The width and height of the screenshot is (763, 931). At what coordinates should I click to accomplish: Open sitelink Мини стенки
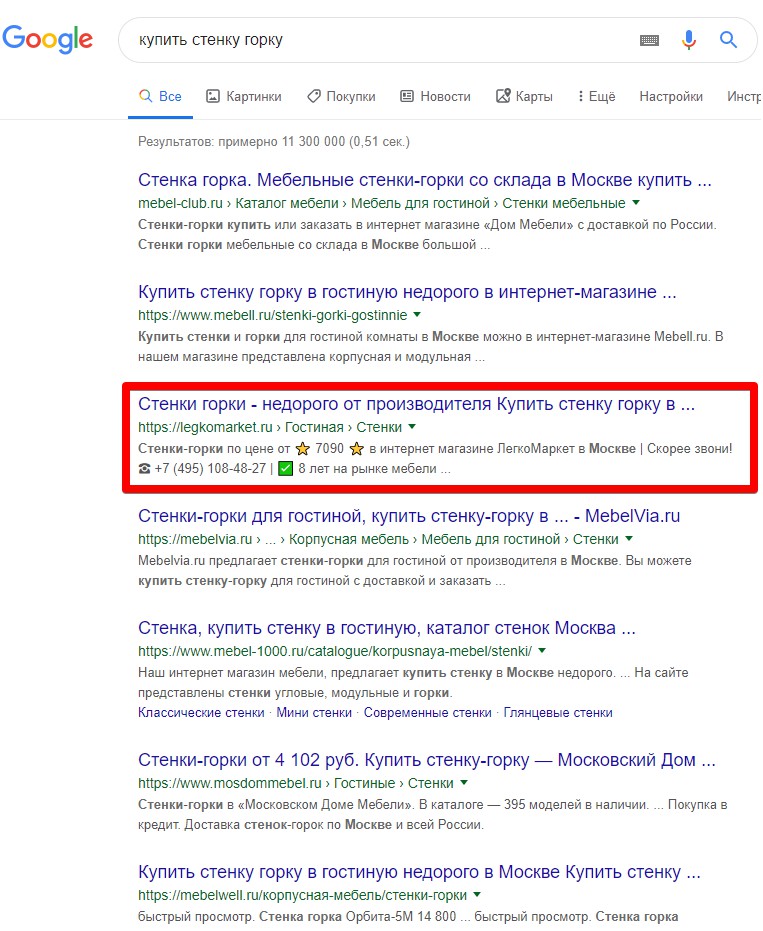pos(314,712)
